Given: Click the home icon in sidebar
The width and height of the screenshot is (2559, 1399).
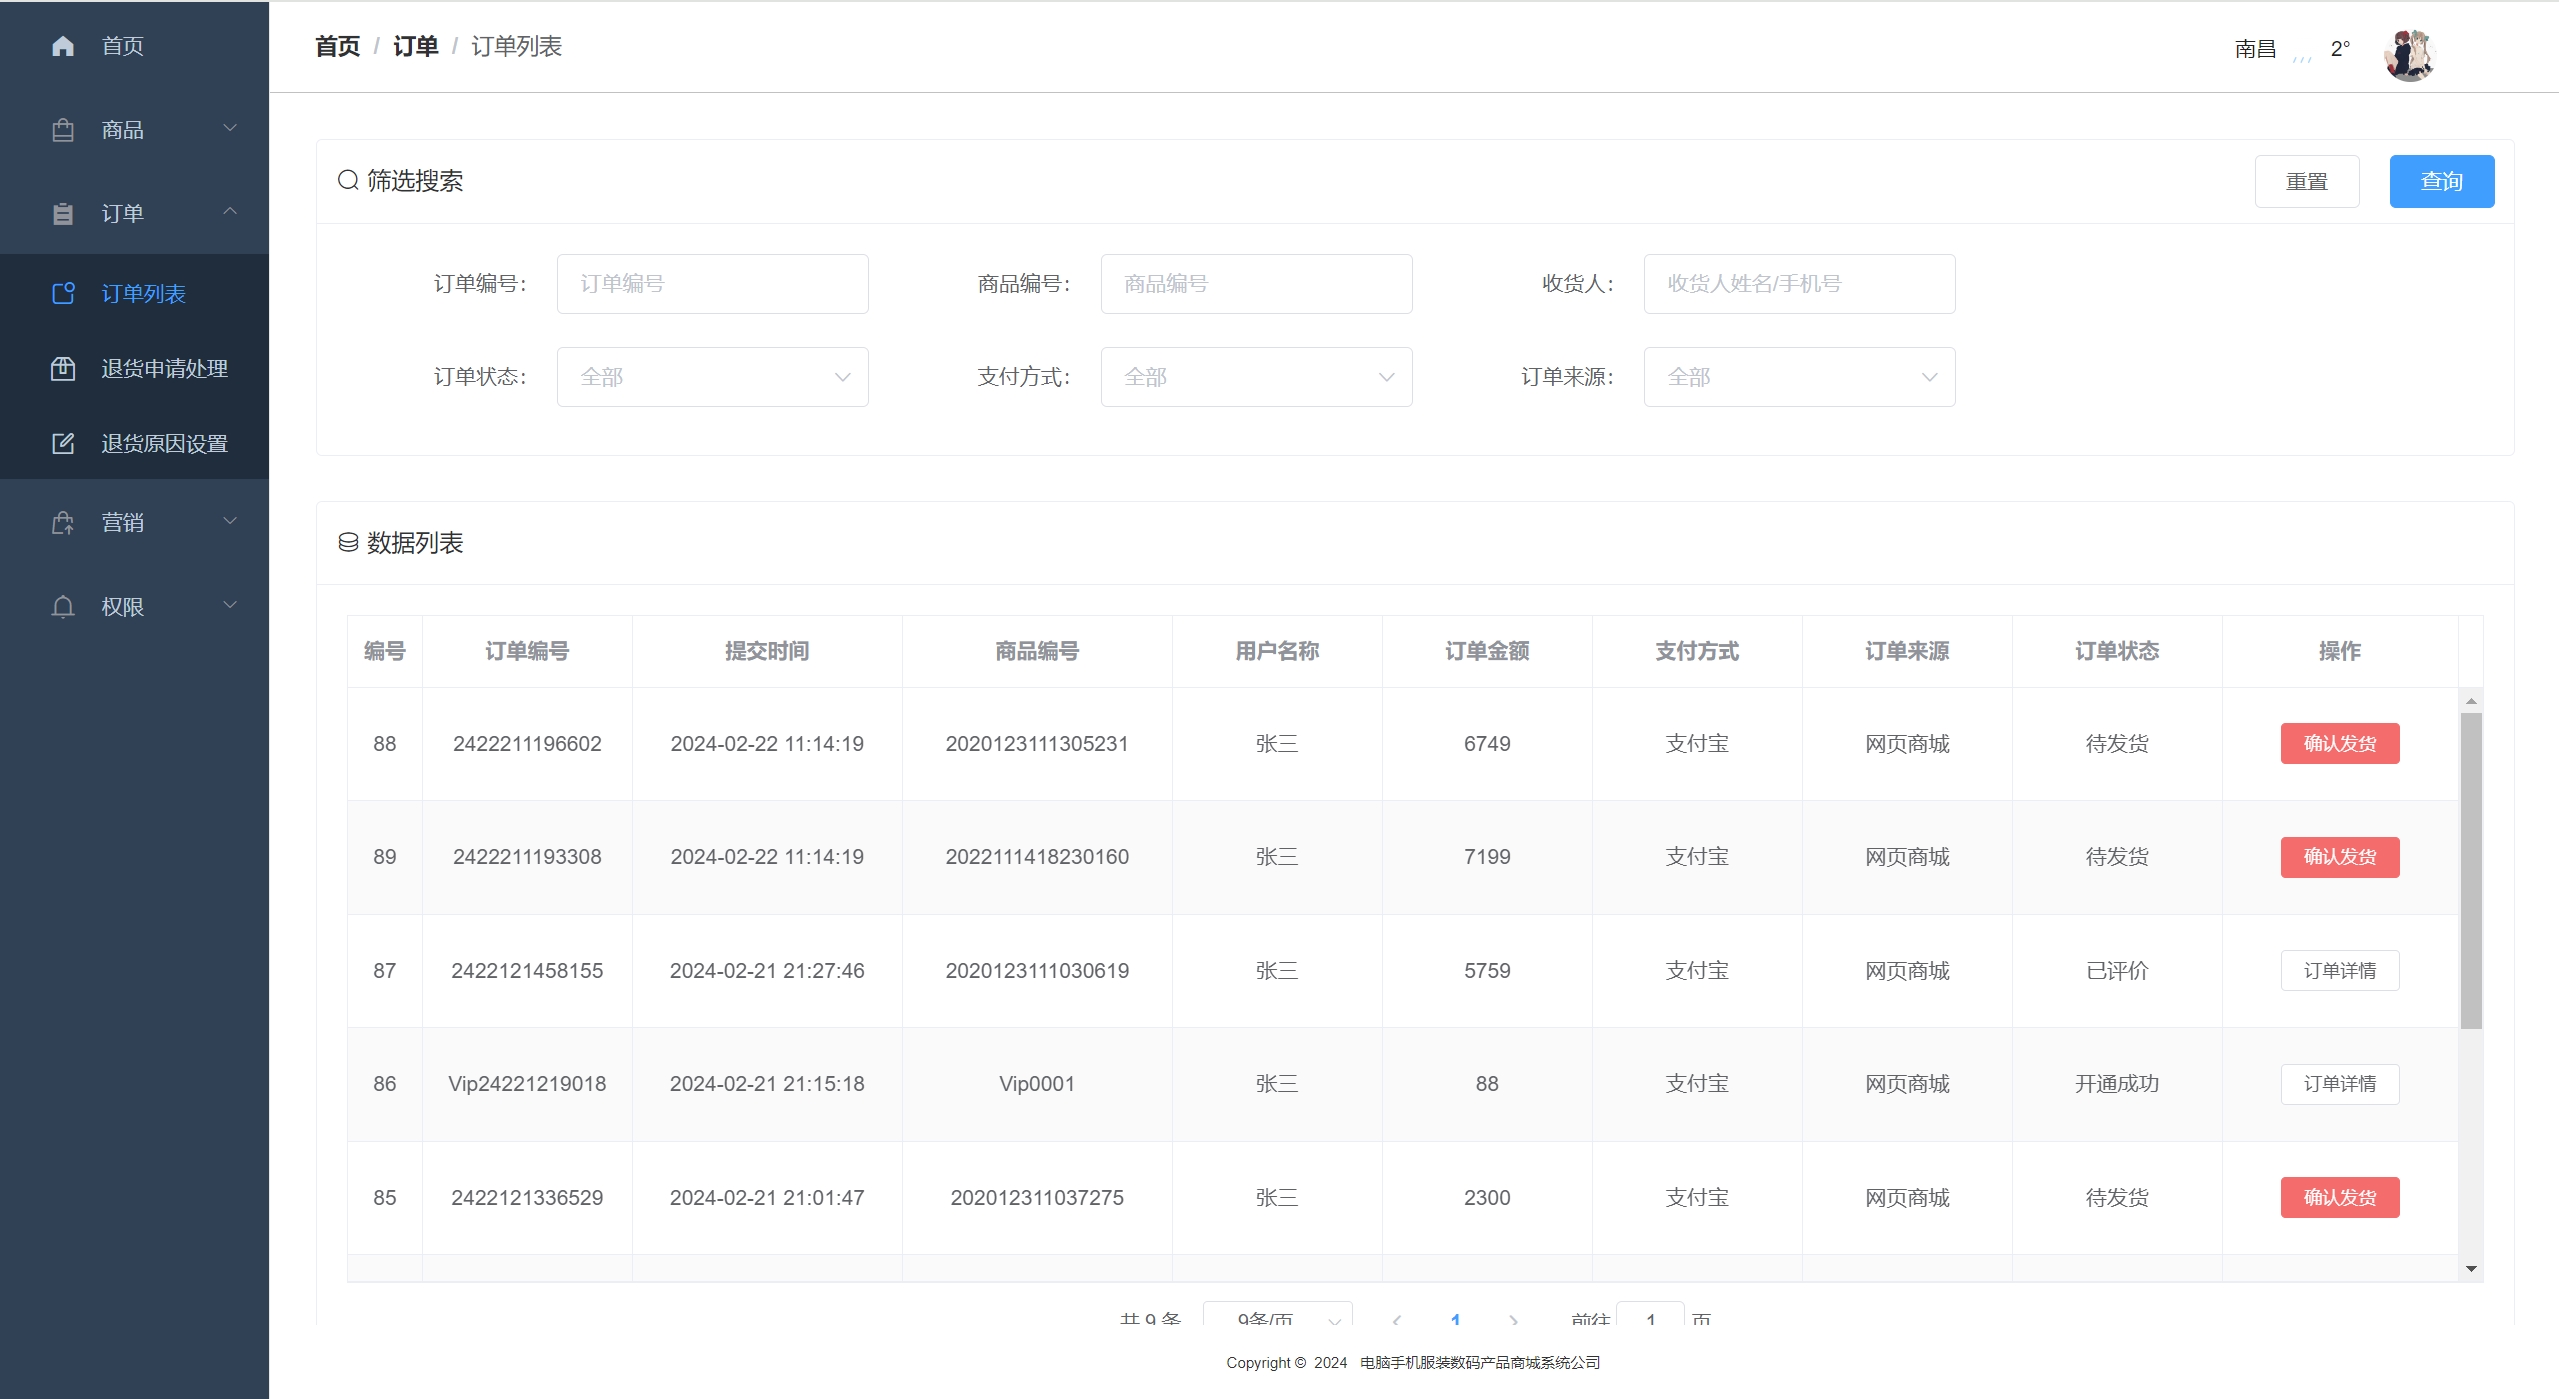Looking at the screenshot, I should click(x=63, y=46).
